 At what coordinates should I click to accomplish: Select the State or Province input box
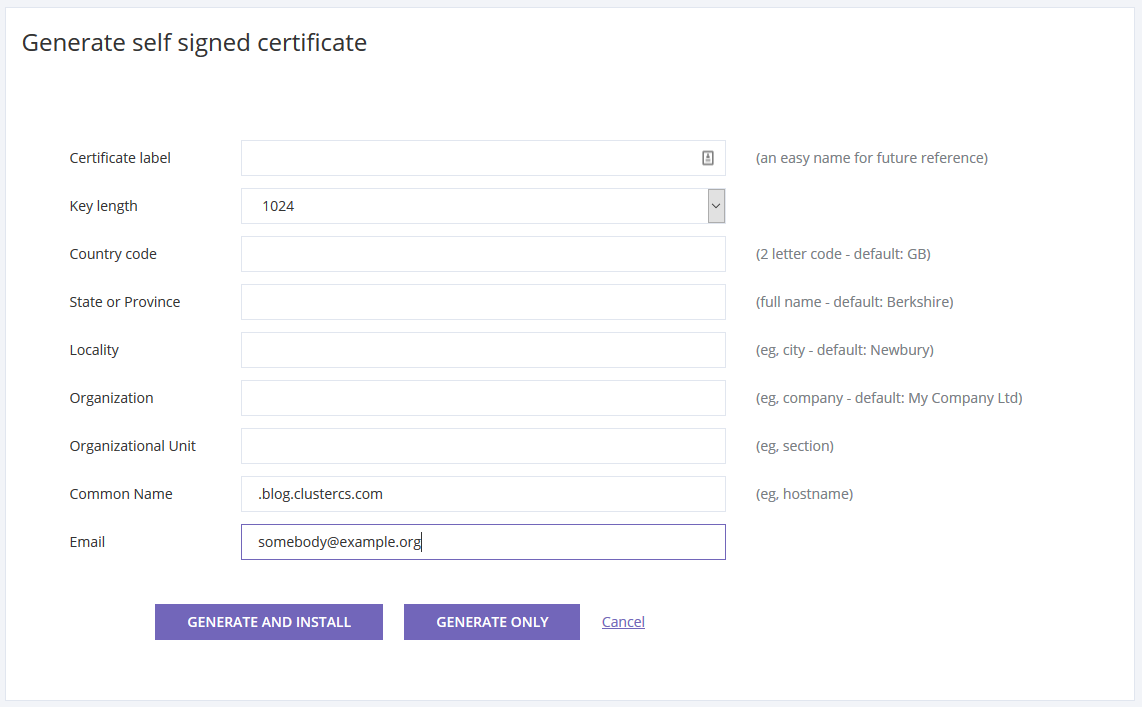coord(483,302)
